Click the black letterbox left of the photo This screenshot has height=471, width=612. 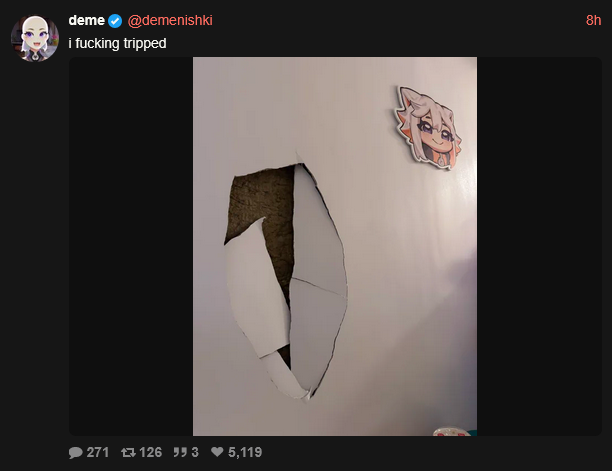click(x=131, y=247)
